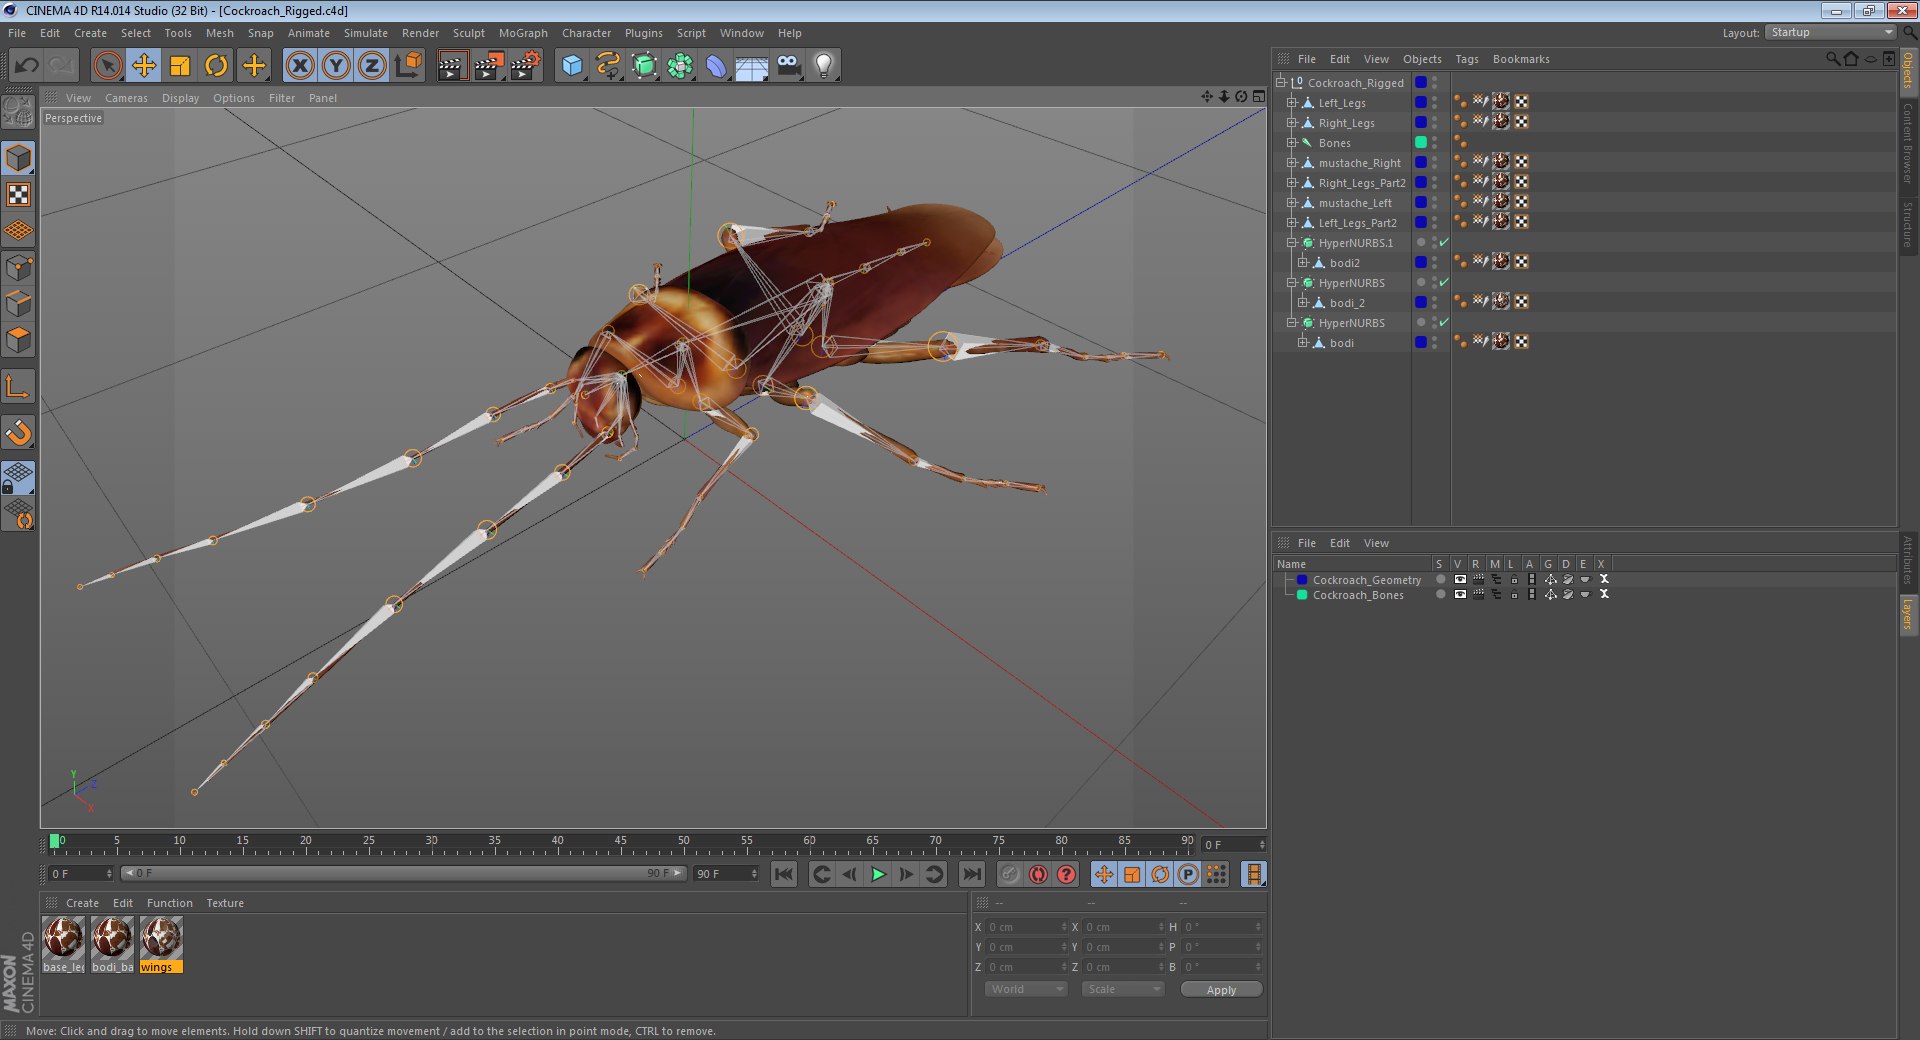Activate the Rotate tool

tap(216, 66)
